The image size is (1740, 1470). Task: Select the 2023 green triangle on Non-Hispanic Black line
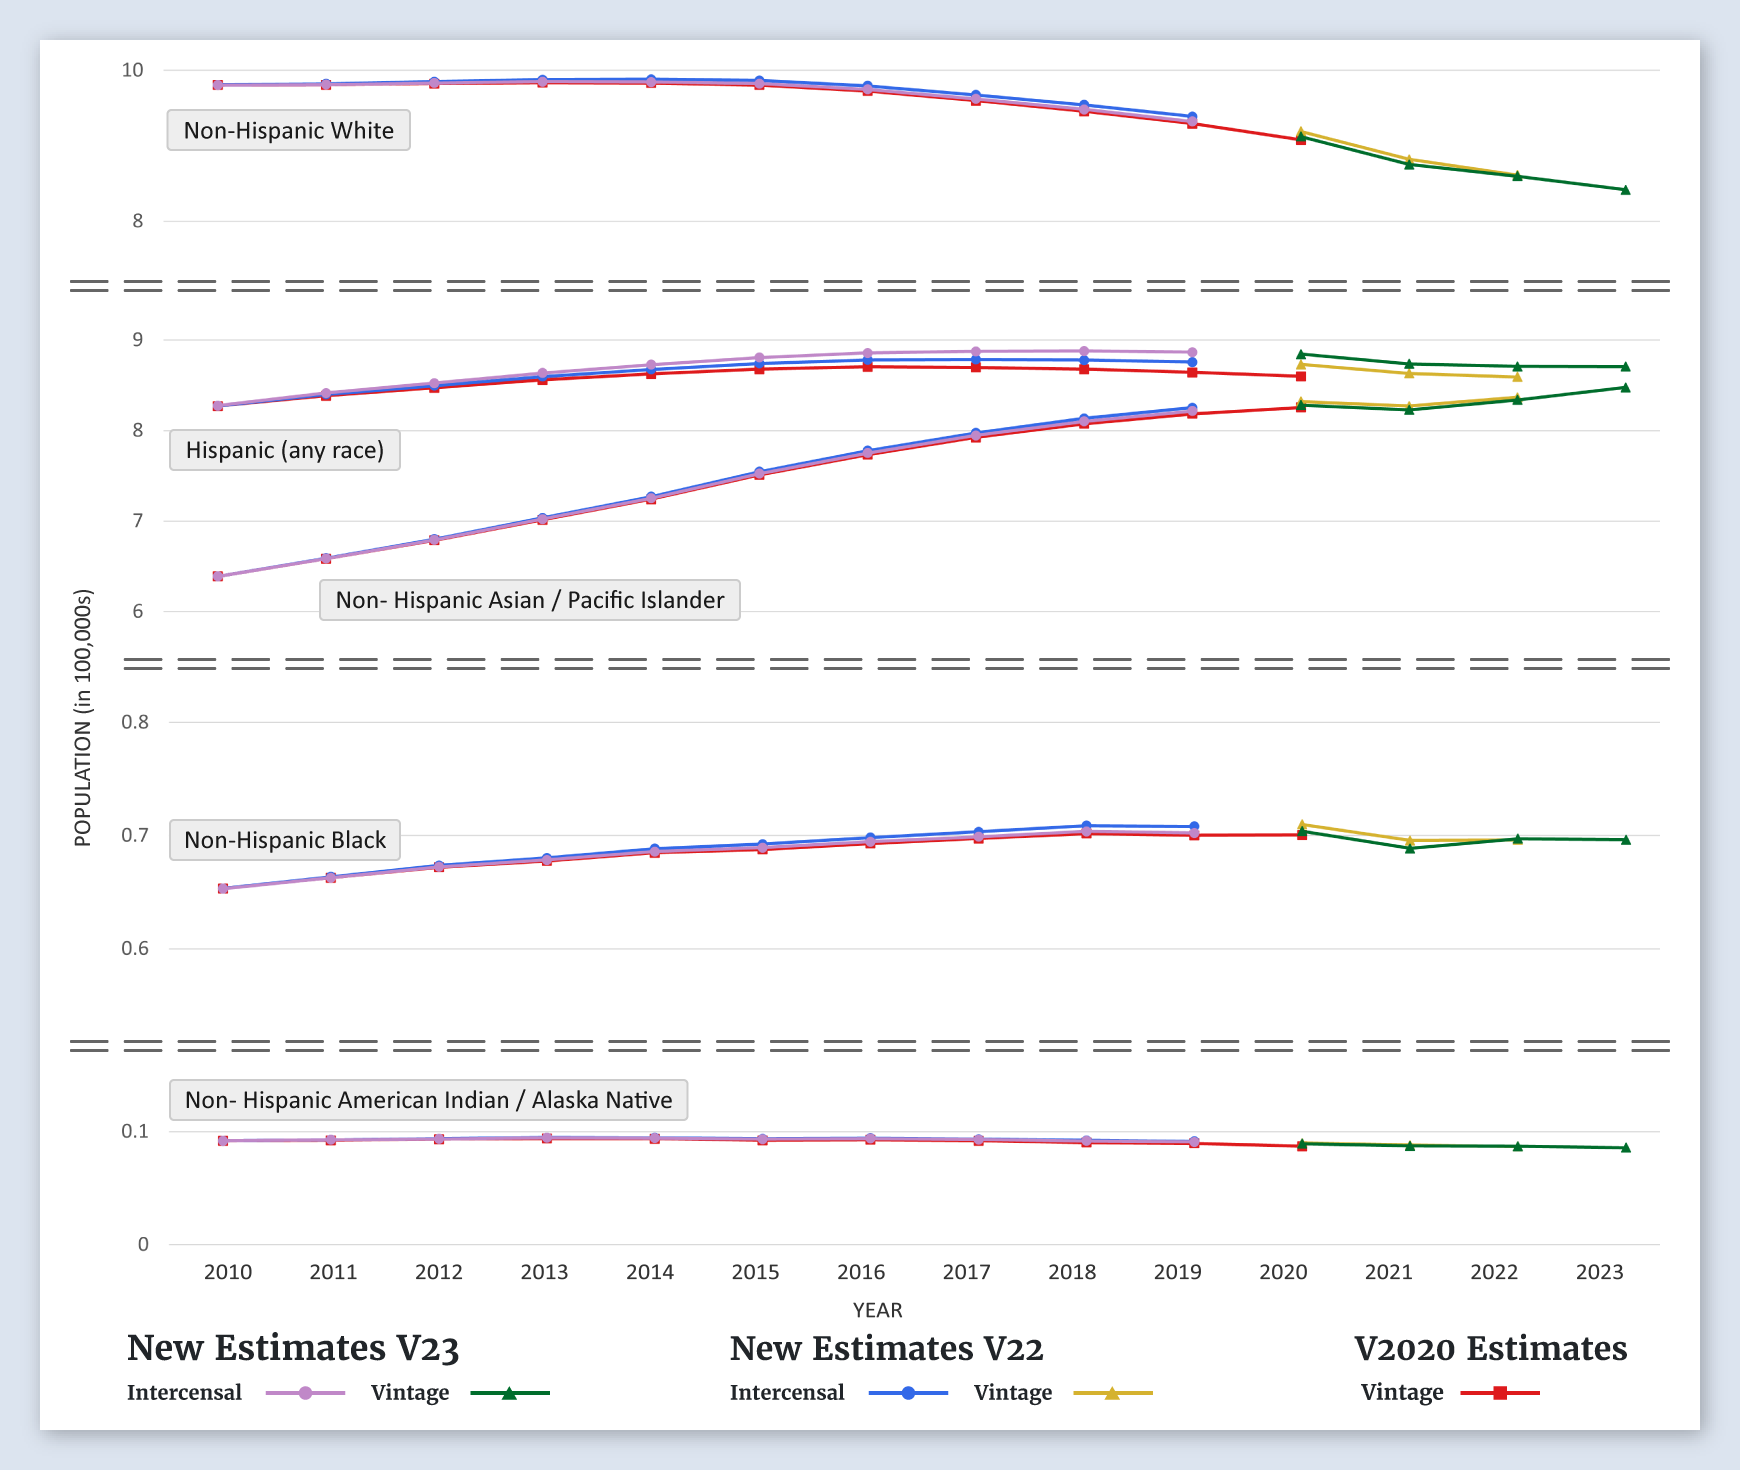coord(1625,840)
